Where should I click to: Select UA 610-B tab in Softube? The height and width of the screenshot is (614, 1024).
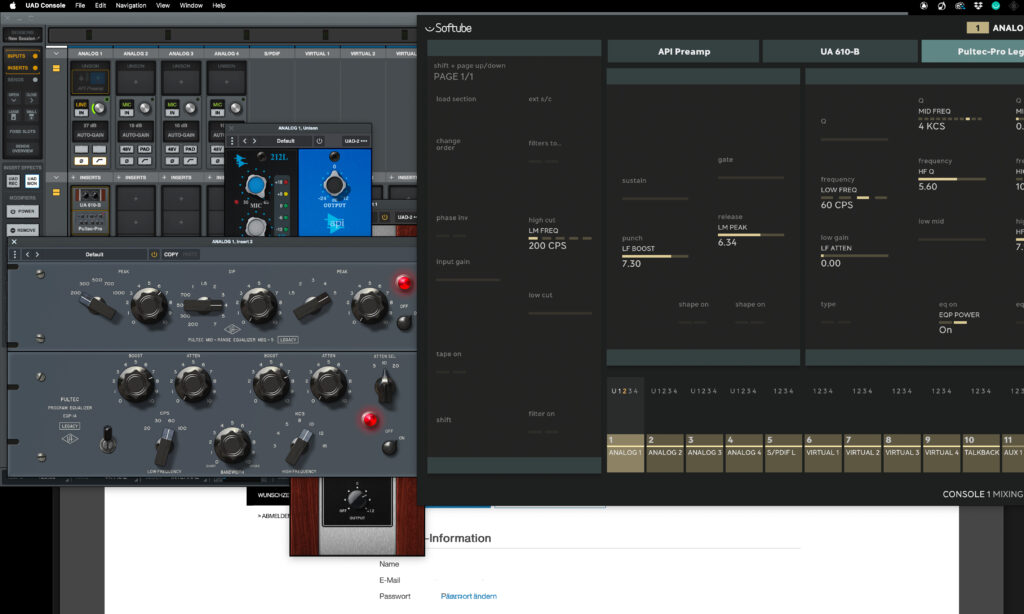[x=840, y=52]
